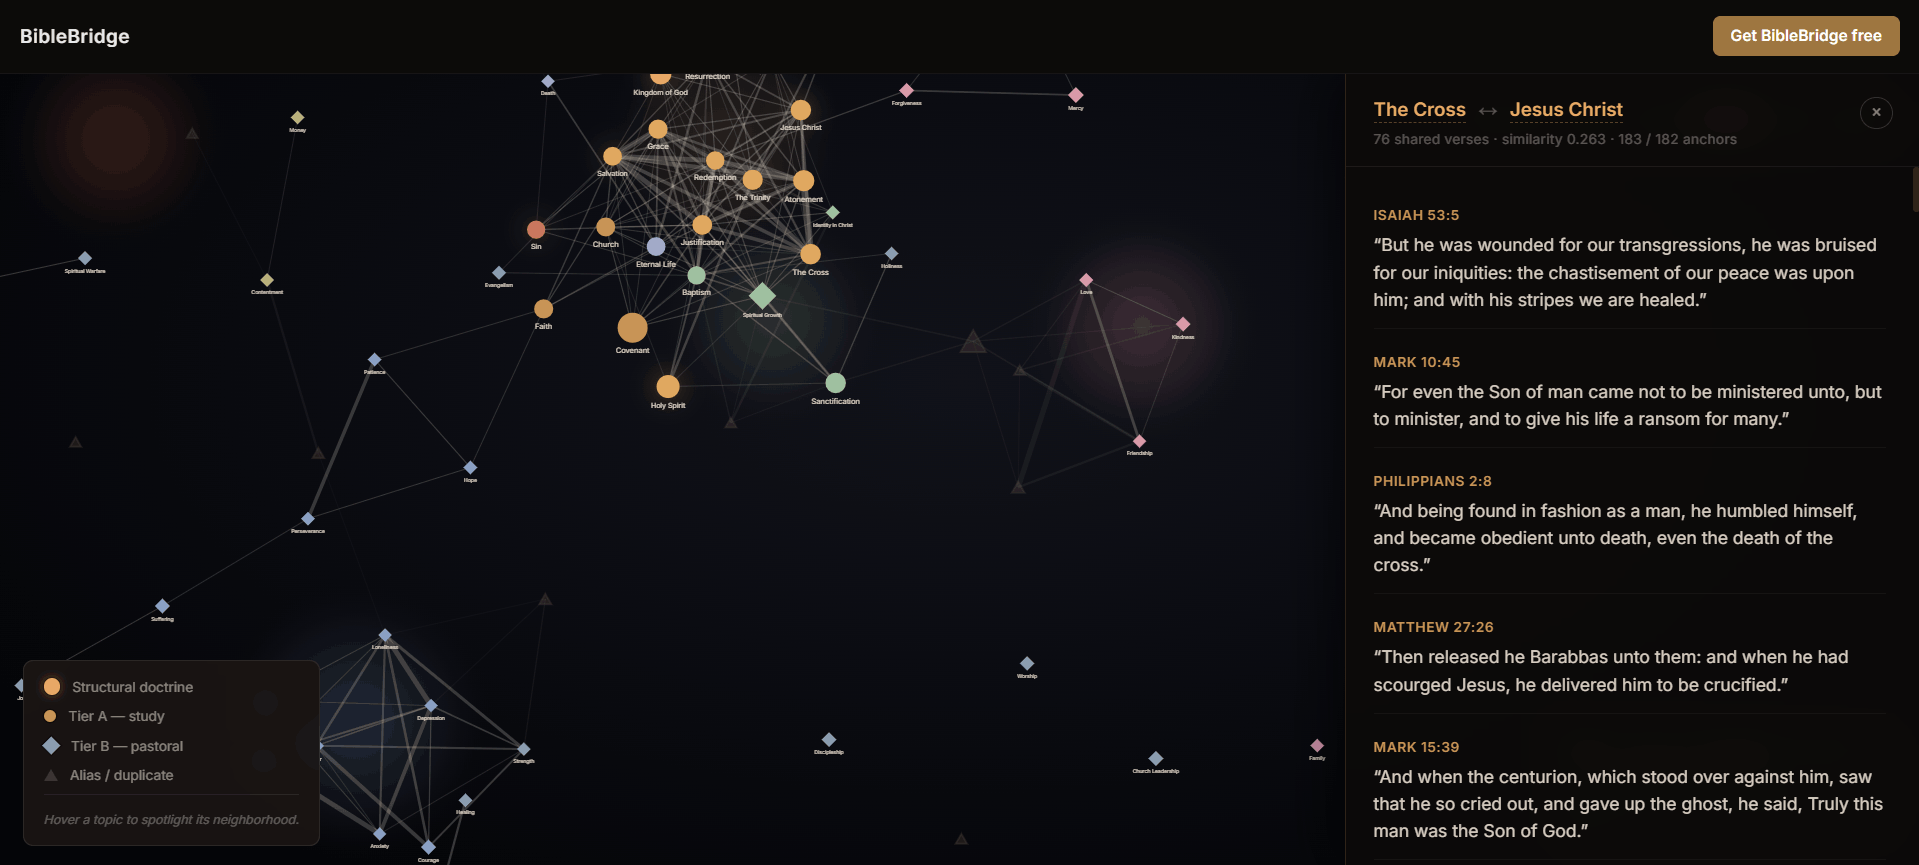Click the Tier A — study legend entry
This screenshot has width=1919, height=865.
(x=104, y=716)
